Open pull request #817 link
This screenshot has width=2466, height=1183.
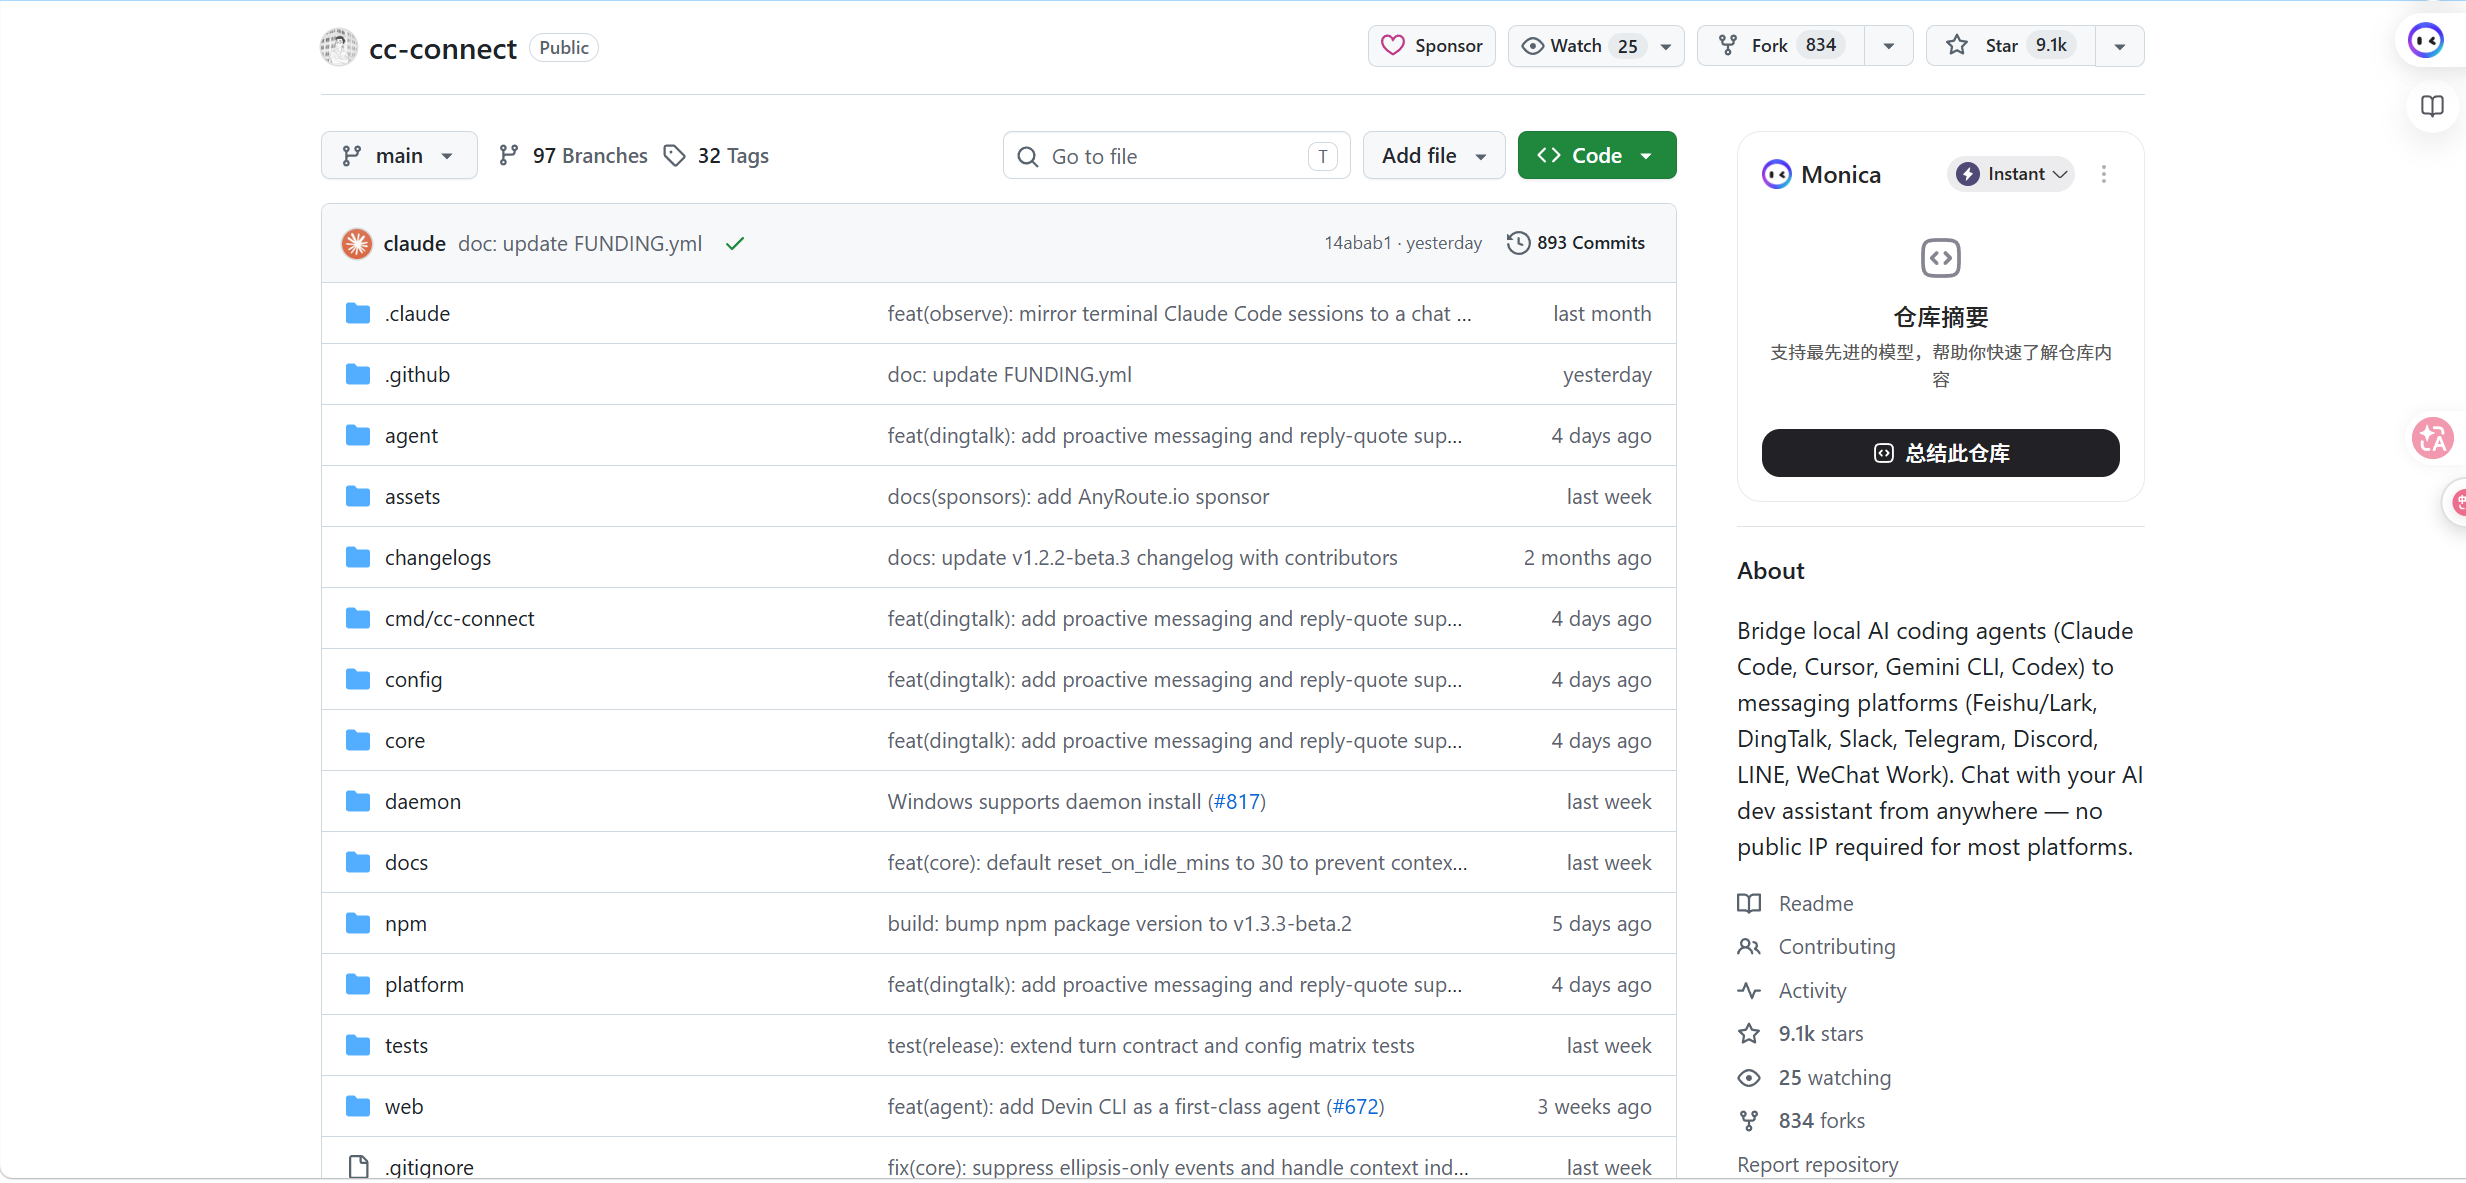click(x=1237, y=802)
